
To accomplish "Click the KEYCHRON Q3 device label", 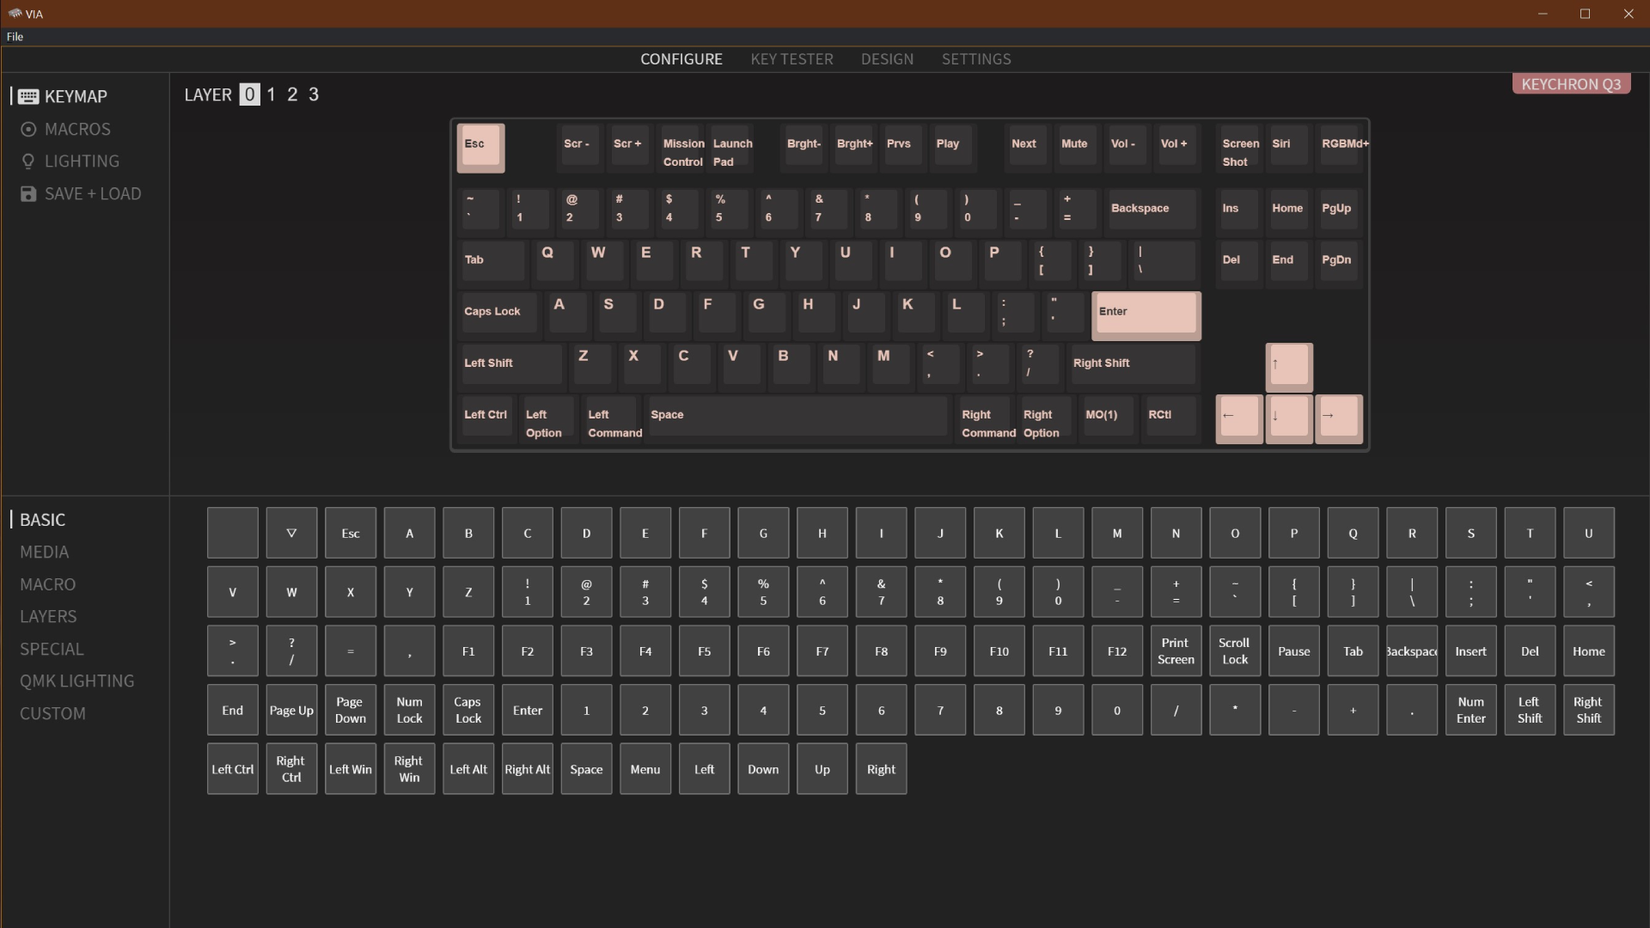I will (1571, 84).
